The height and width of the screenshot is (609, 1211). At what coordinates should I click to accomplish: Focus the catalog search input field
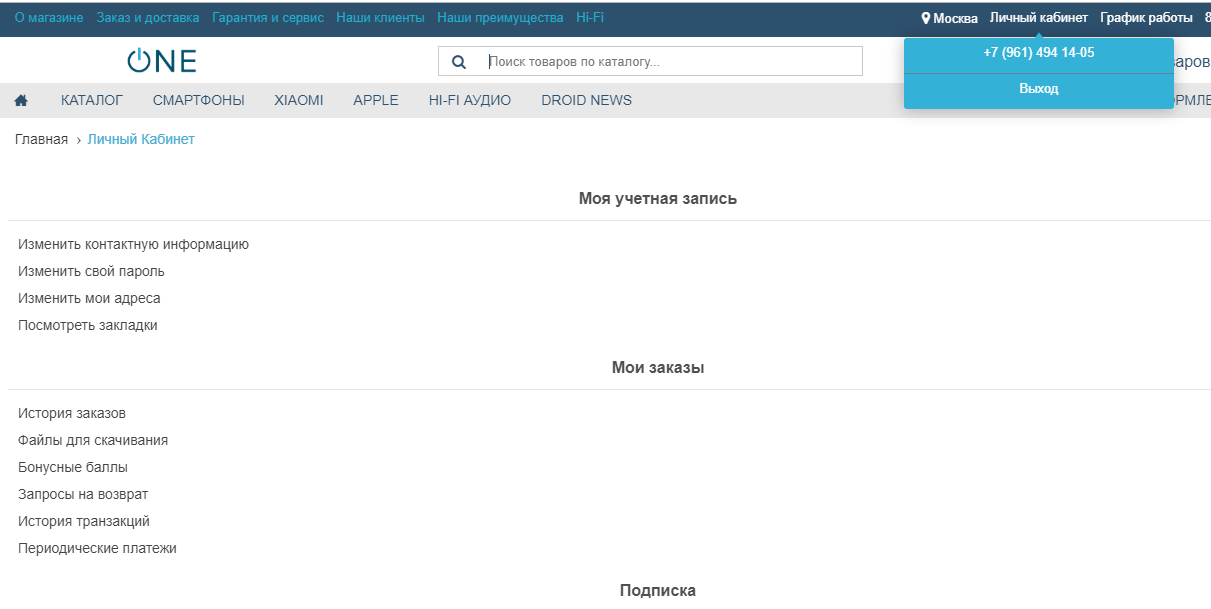(x=672, y=62)
